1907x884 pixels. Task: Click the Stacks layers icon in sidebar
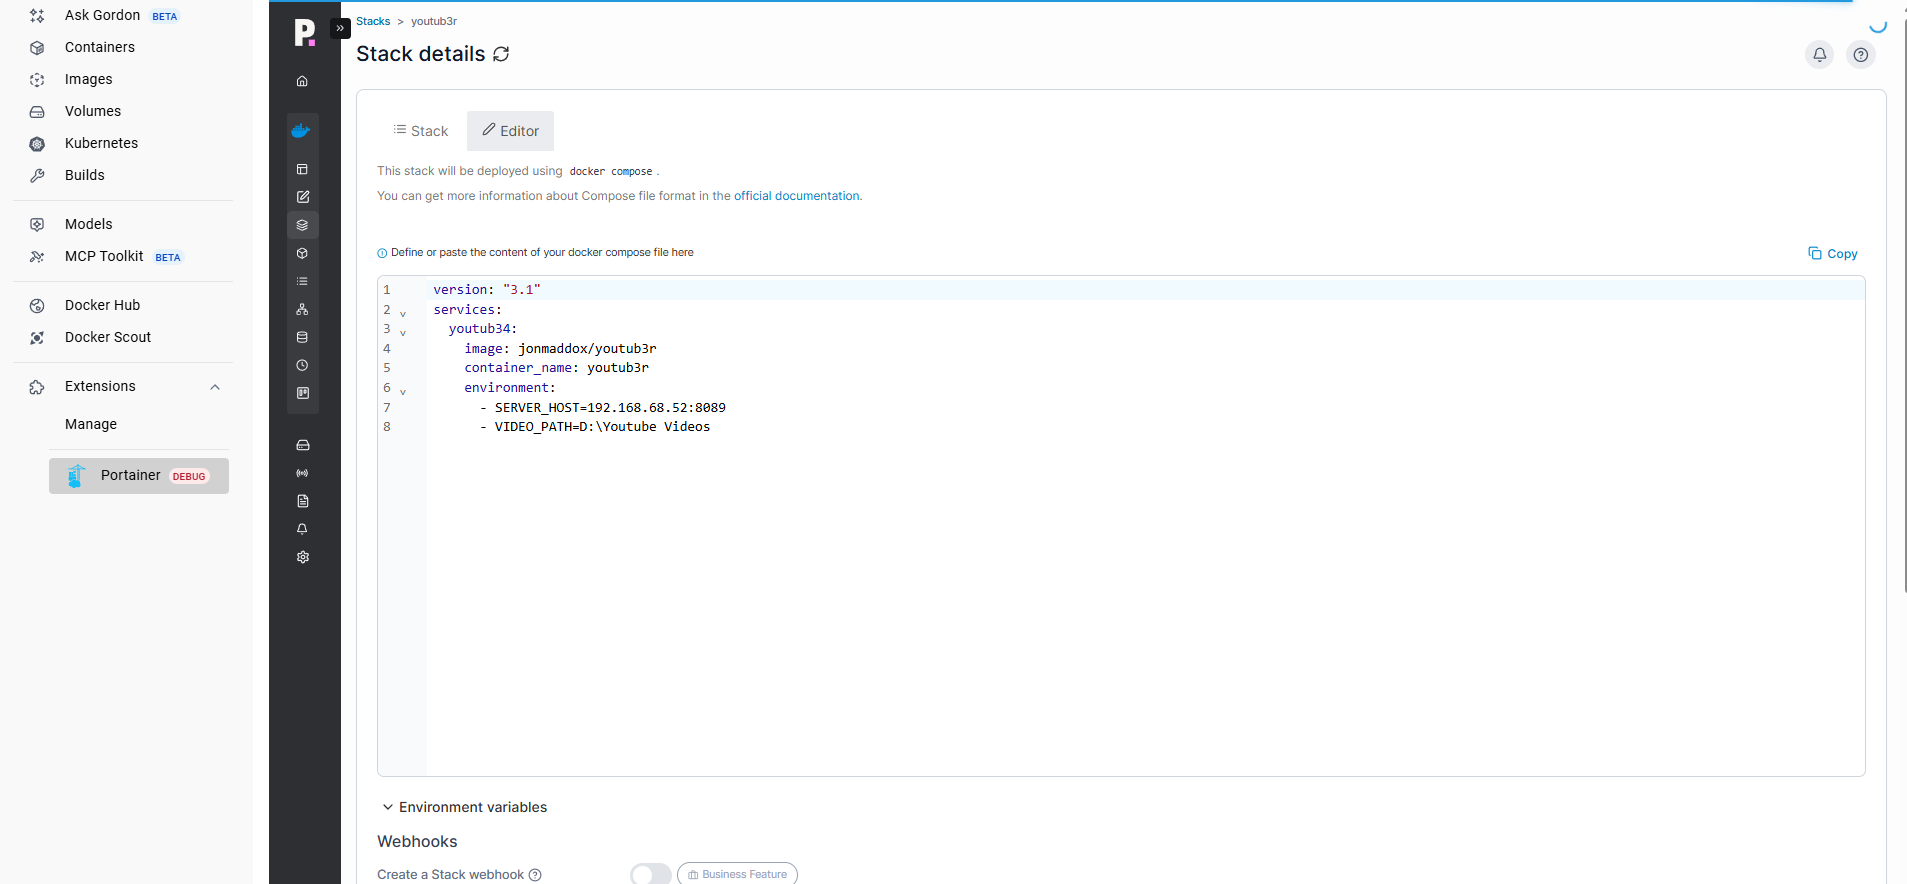point(302,225)
